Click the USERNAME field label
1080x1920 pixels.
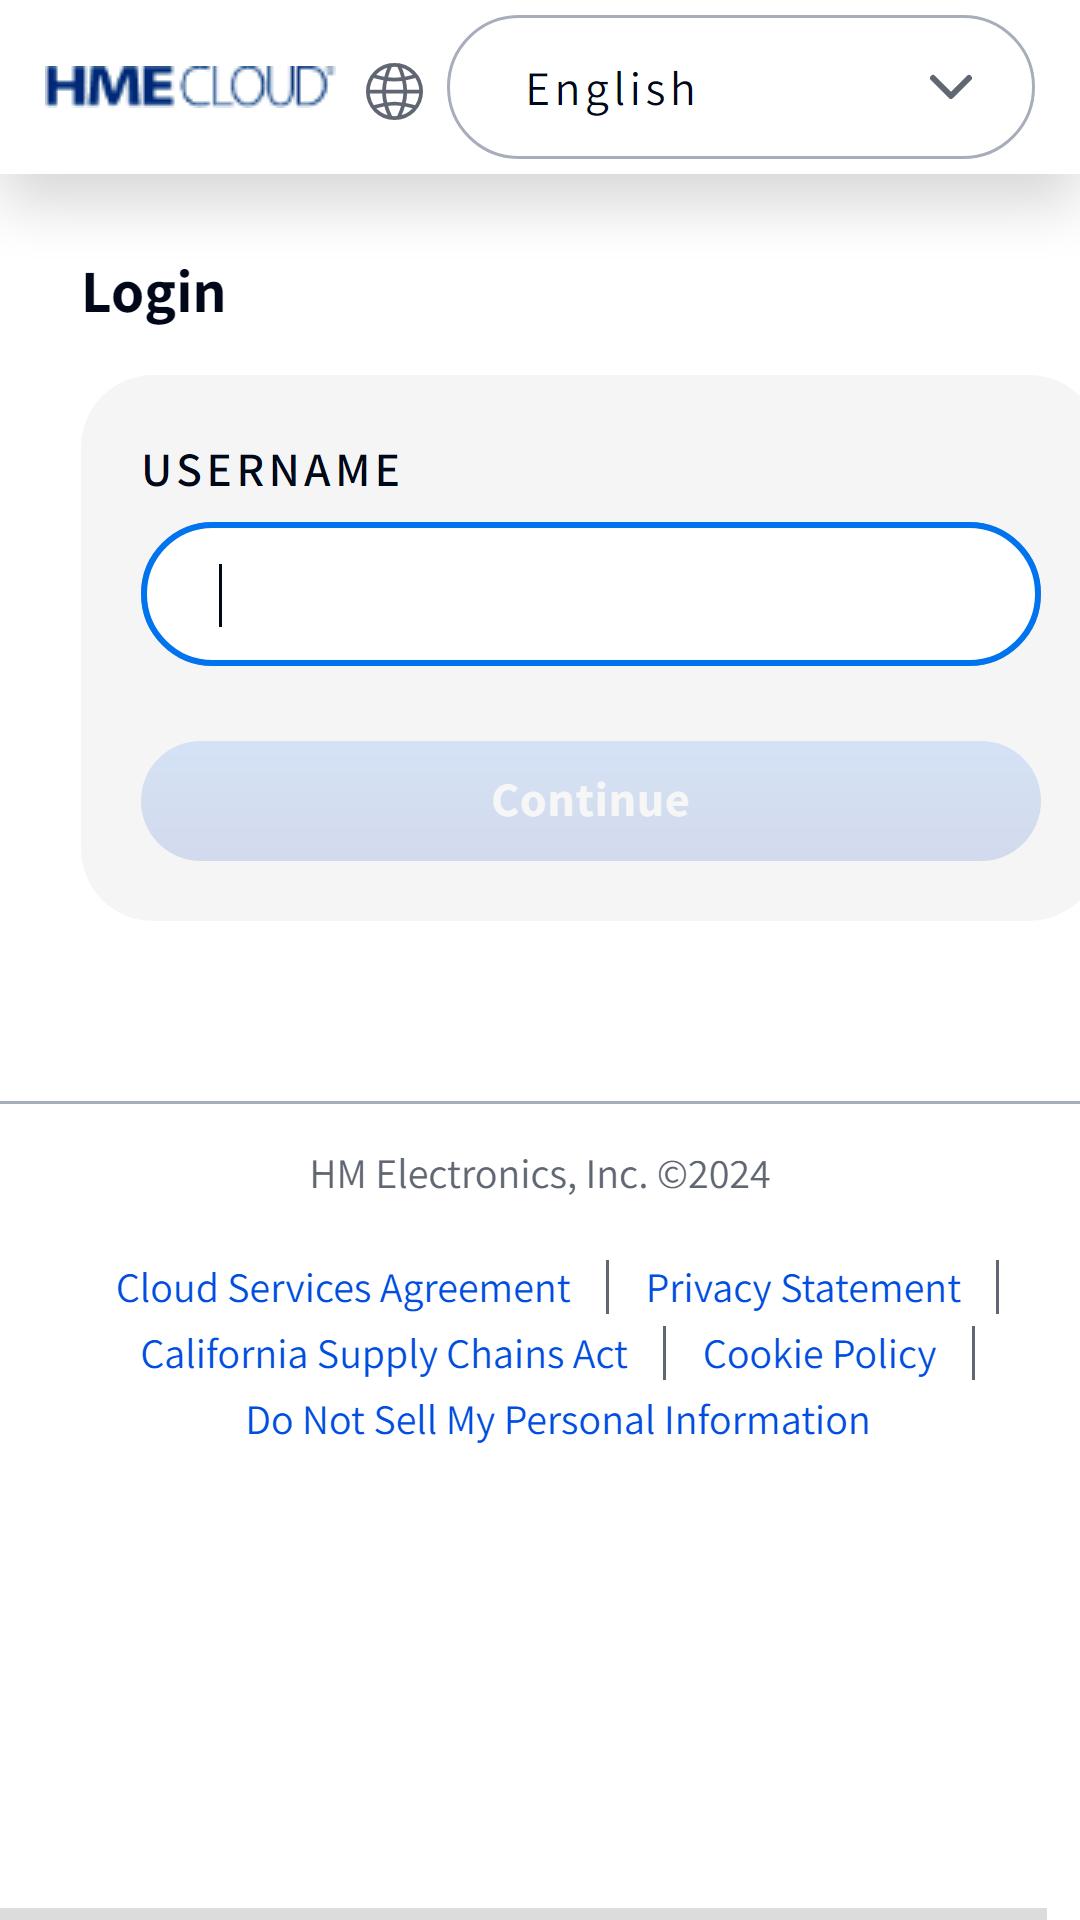[271, 470]
